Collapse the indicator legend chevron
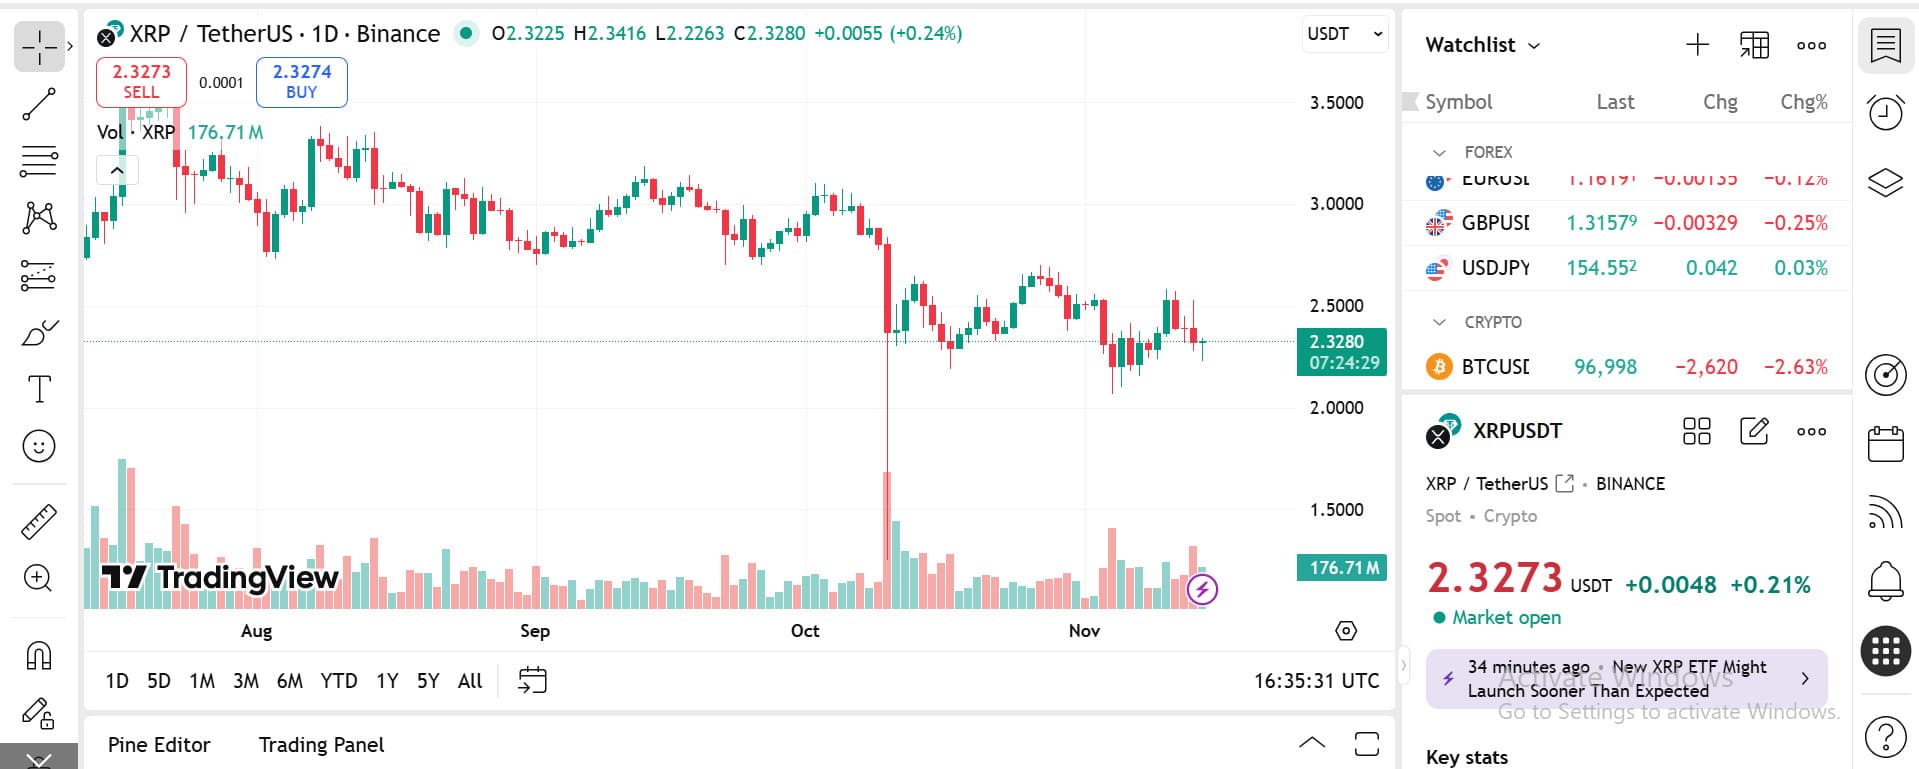 [x=117, y=170]
